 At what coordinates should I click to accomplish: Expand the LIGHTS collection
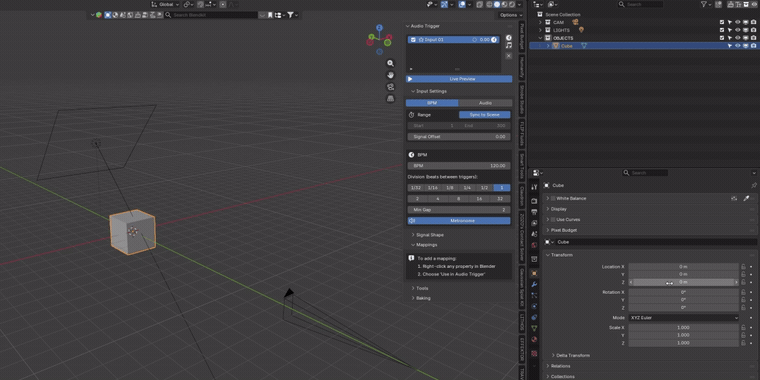540,30
